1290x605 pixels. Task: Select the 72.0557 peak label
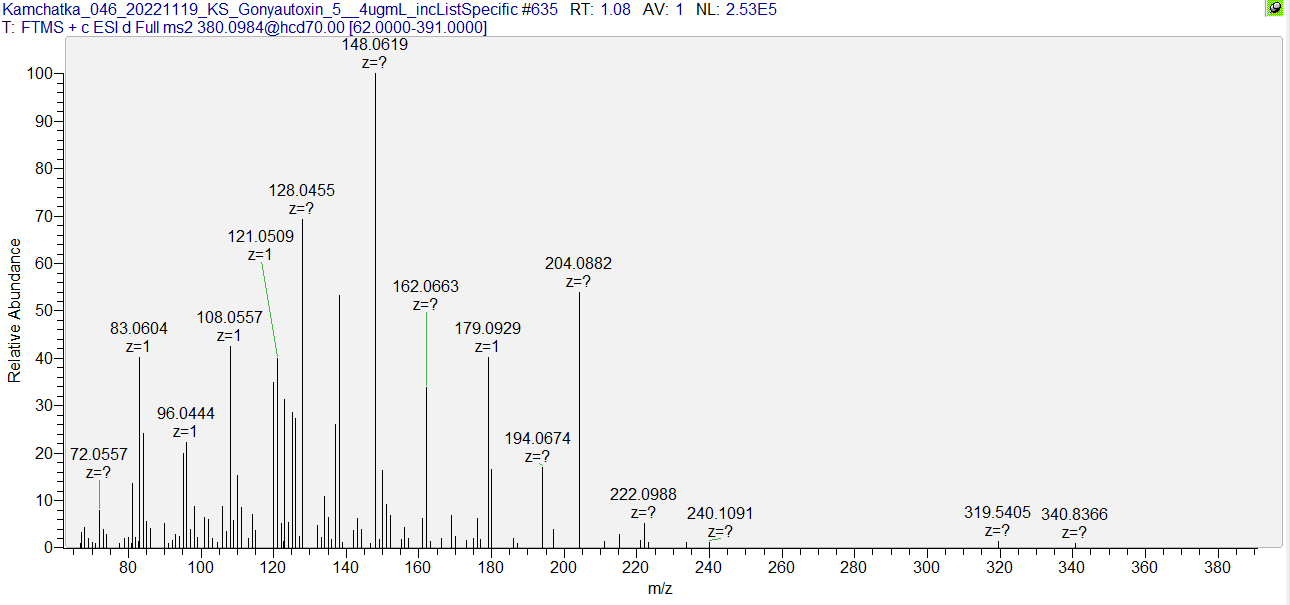(x=98, y=455)
